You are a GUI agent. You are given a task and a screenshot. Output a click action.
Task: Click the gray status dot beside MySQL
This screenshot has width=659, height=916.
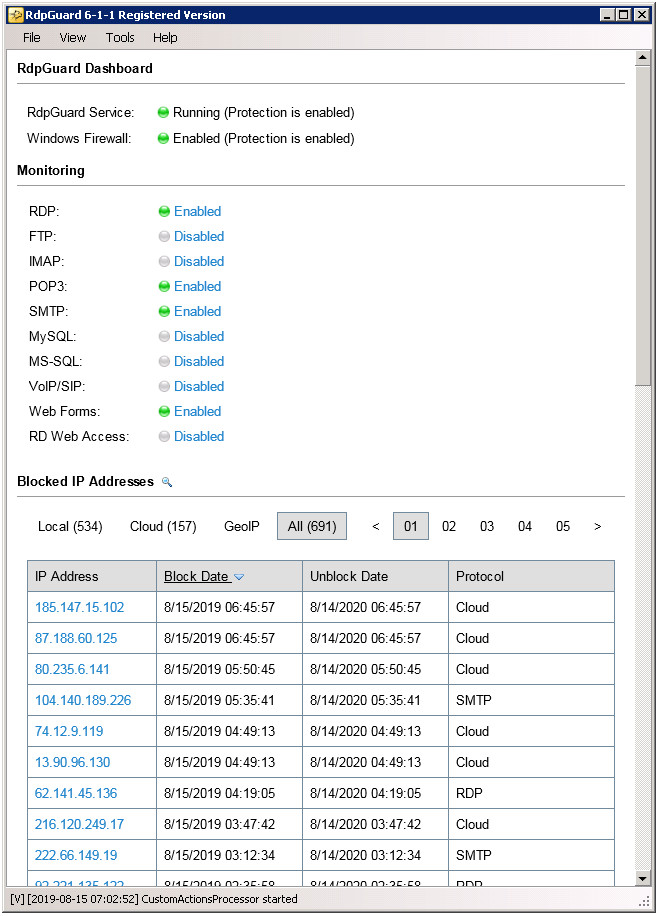164,336
